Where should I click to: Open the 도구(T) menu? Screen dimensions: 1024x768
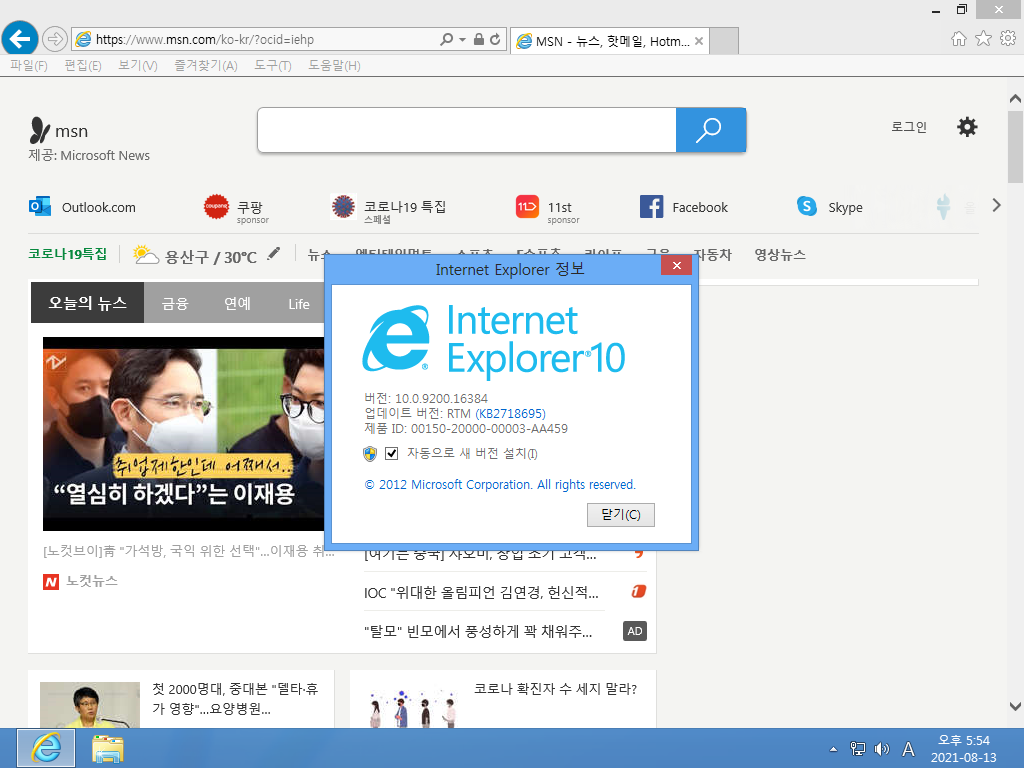click(x=273, y=66)
